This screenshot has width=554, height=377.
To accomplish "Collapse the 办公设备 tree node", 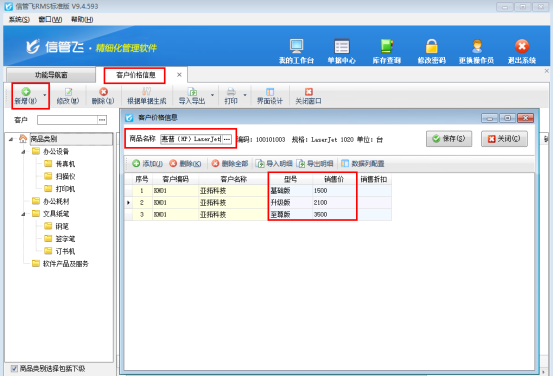I will (x=23, y=152).
